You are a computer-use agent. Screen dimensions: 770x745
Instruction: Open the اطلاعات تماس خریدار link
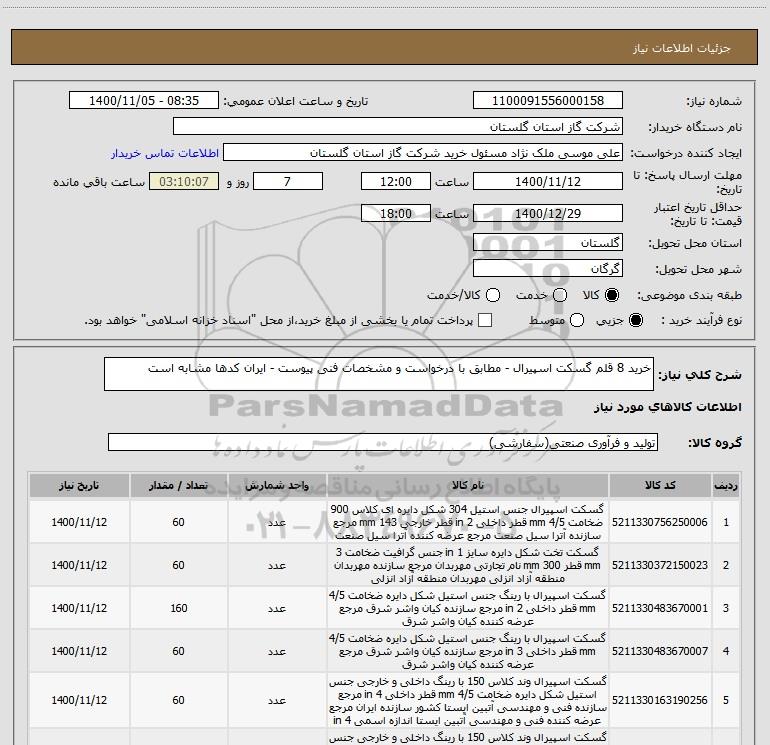coord(165,153)
